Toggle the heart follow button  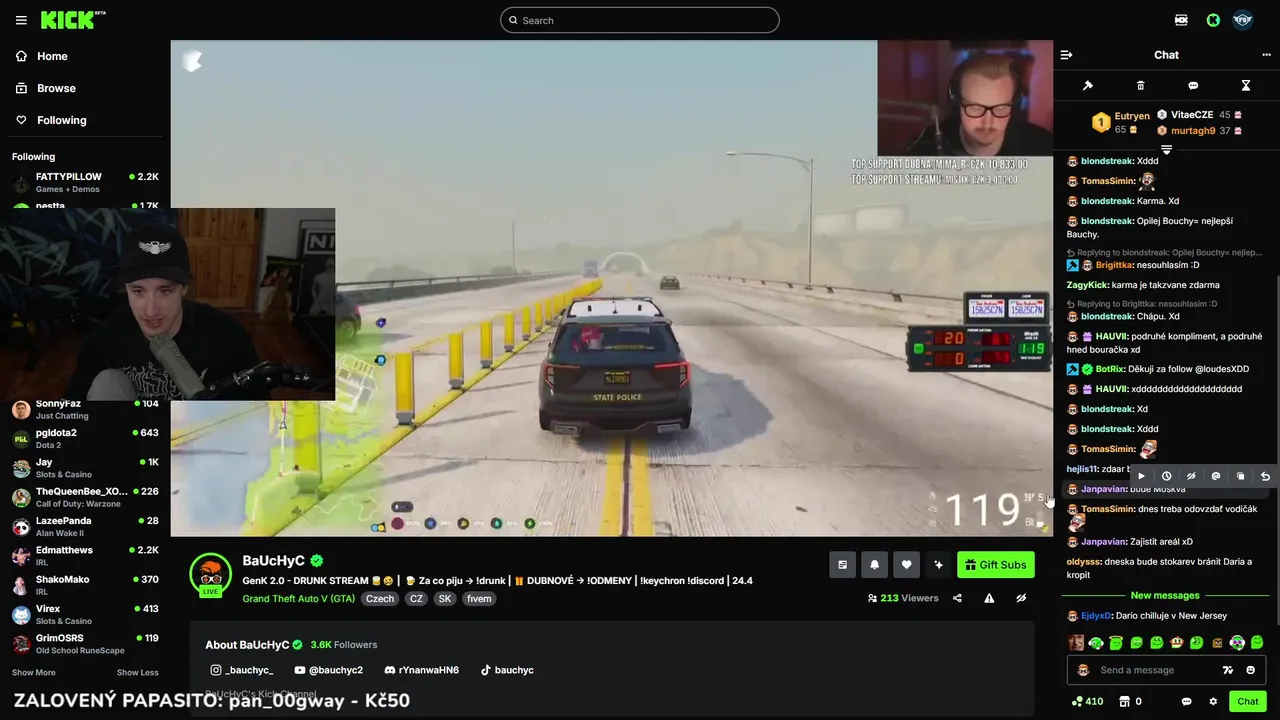click(x=906, y=565)
